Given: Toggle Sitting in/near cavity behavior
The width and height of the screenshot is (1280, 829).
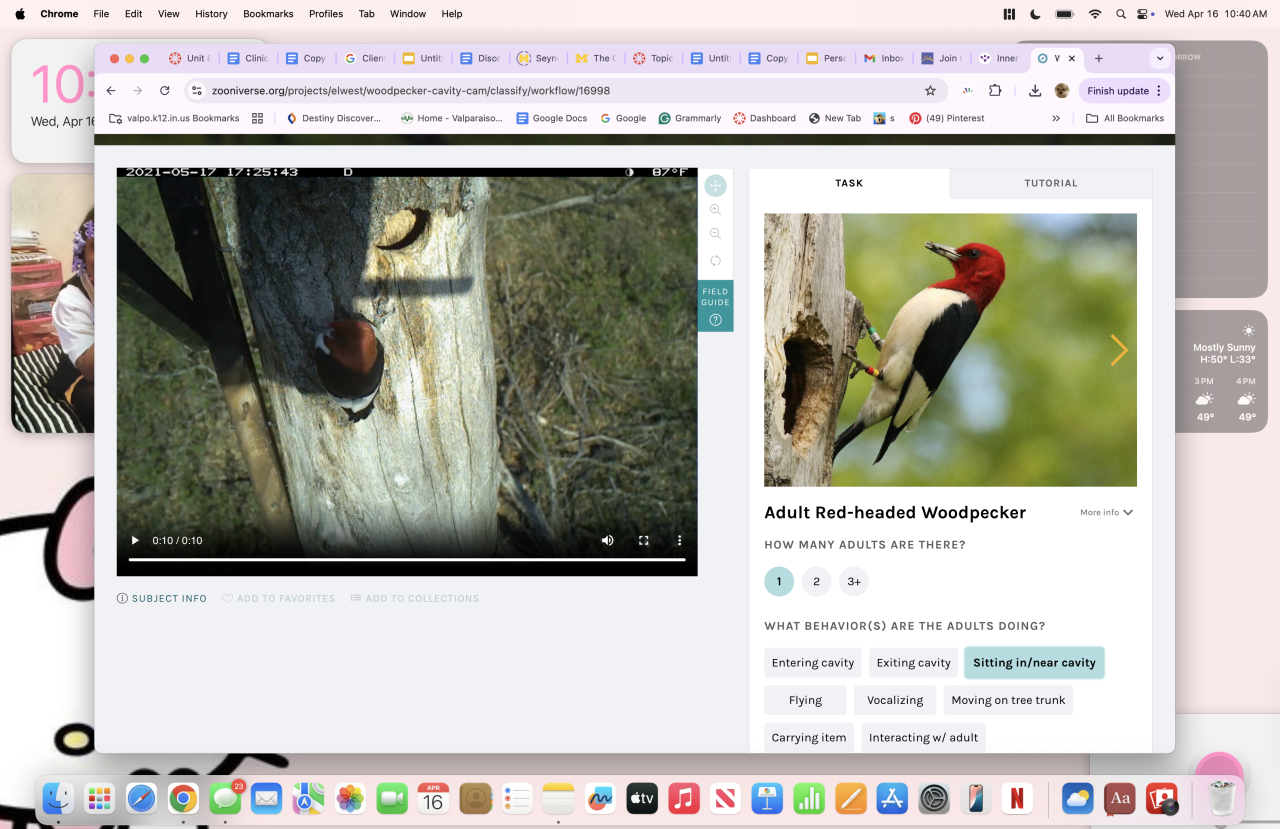Looking at the screenshot, I should click(1034, 662).
